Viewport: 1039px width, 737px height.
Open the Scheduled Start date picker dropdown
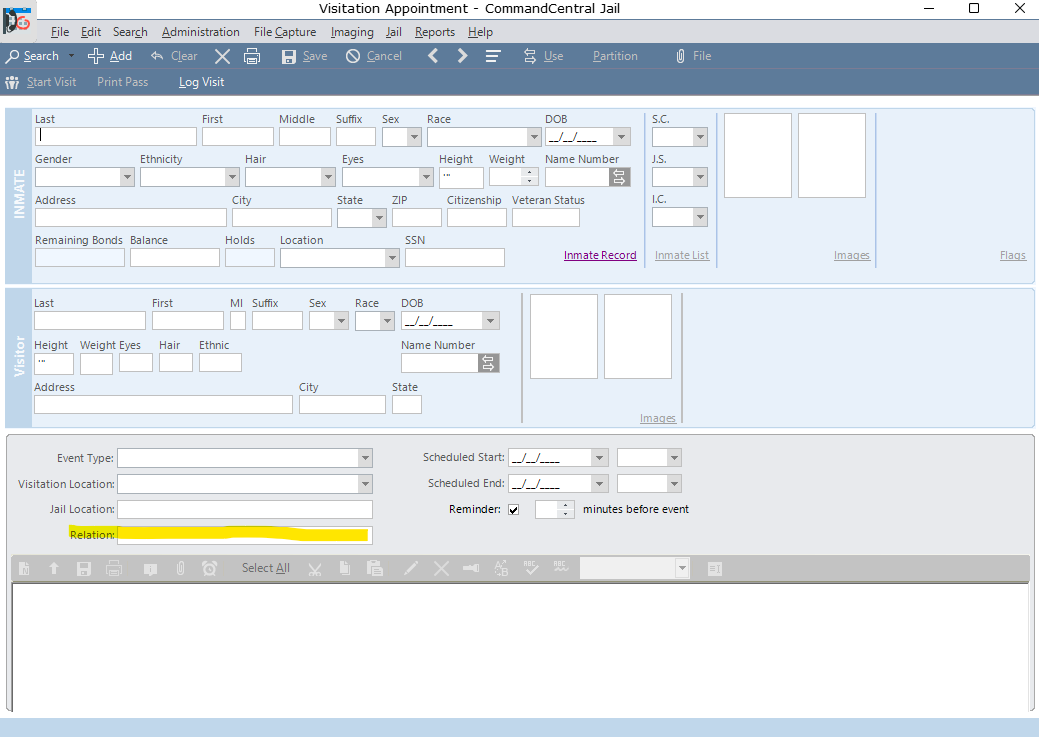click(x=599, y=458)
